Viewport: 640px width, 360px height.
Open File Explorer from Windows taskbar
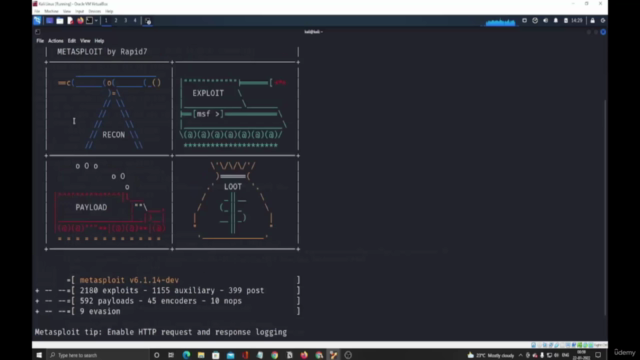click(x=201, y=355)
